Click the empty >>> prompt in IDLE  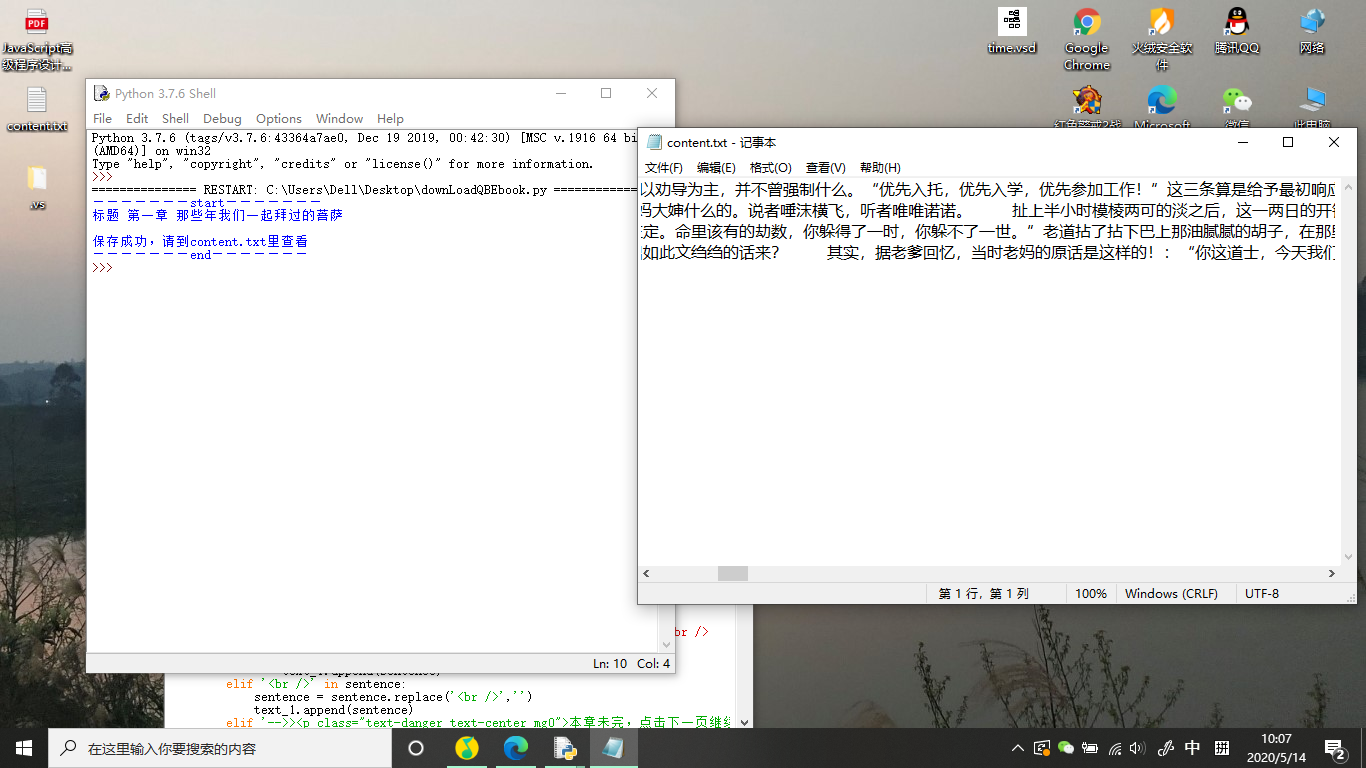click(103, 268)
